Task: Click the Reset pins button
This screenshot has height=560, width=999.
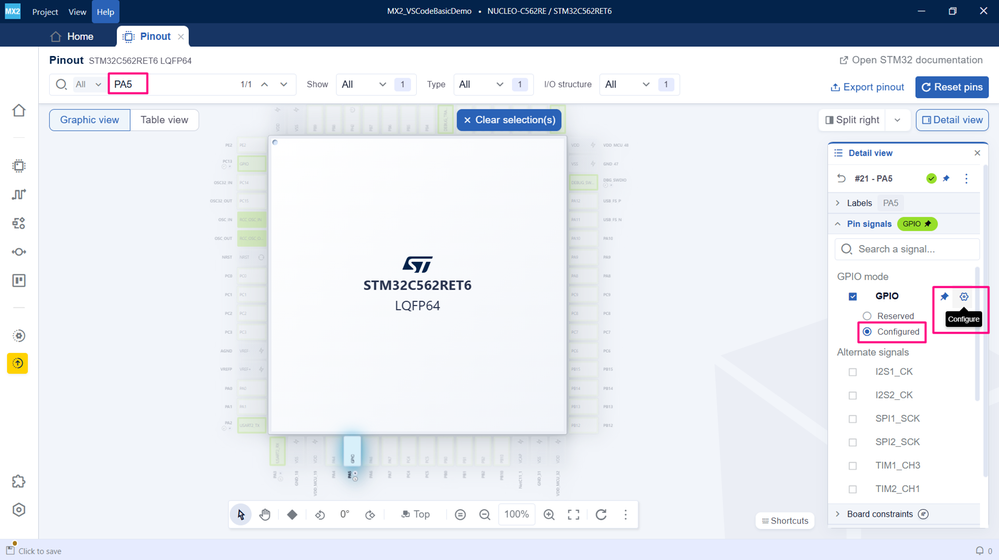Action: coord(952,87)
